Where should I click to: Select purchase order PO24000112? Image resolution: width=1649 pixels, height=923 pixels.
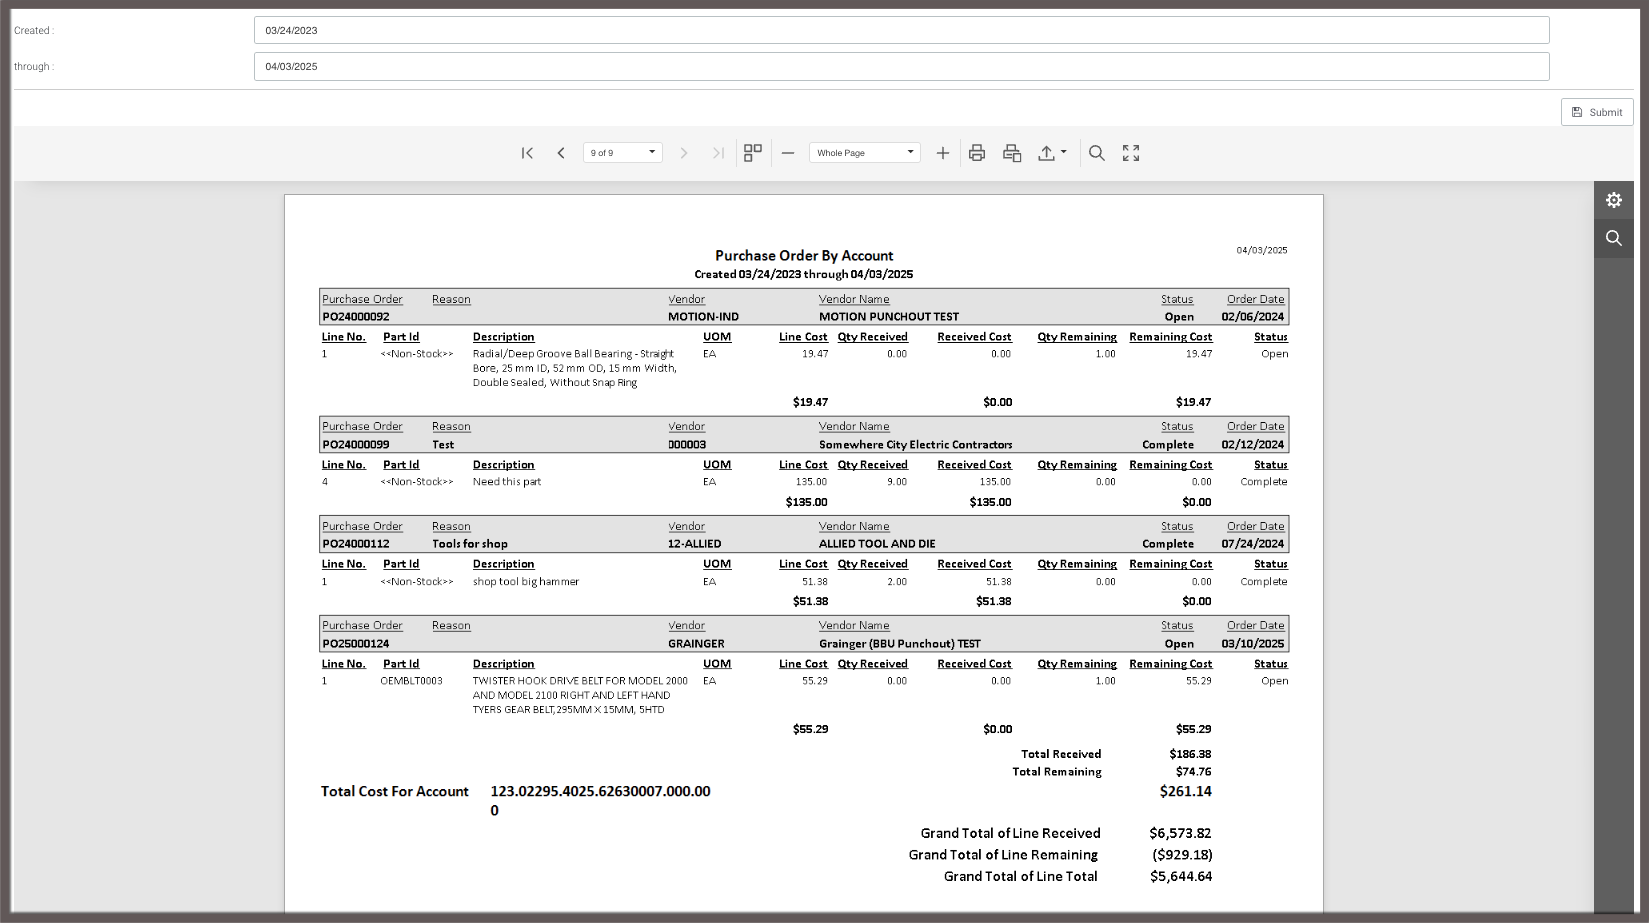coord(356,544)
